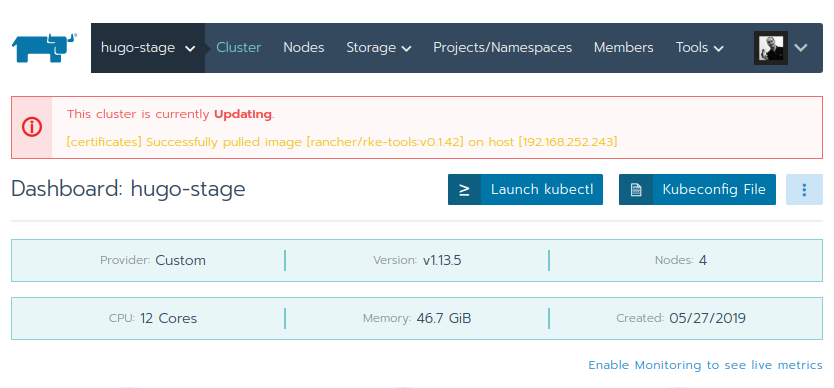Click the document icon on Kubeconfig File
The image size is (834, 388).
click(x=636, y=189)
